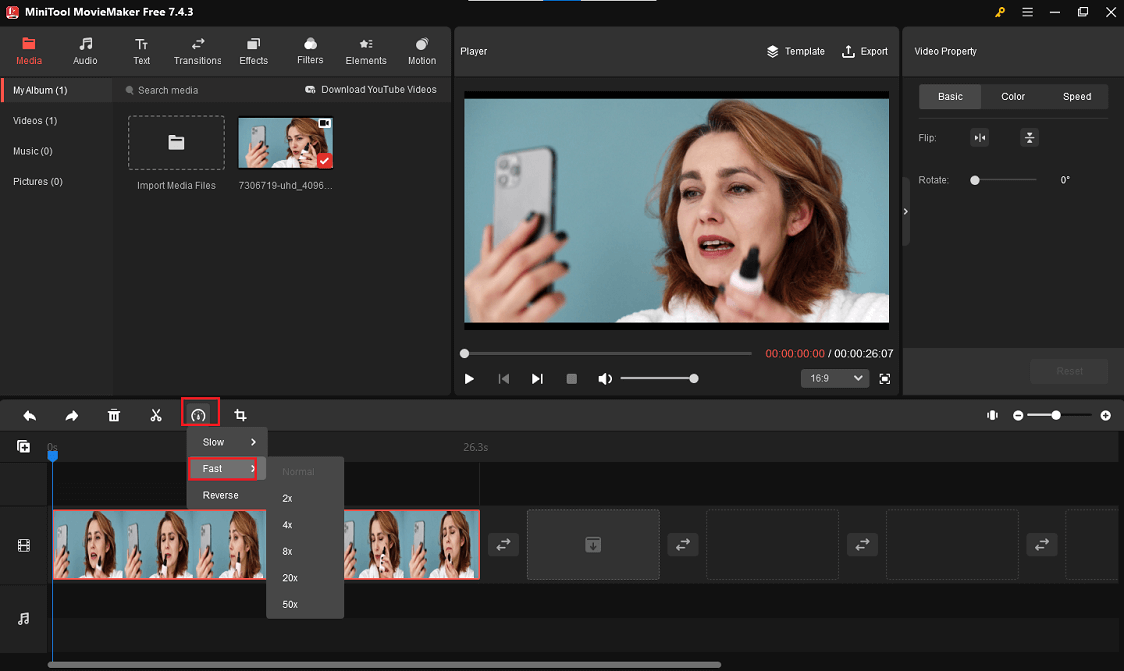
Task: Toggle fullscreen preview mode
Action: [885, 379]
